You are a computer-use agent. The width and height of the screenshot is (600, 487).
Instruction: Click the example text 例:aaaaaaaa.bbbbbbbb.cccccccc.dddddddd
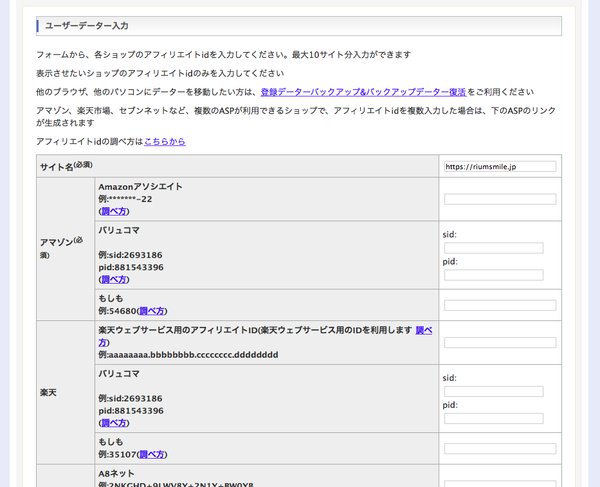188,355
